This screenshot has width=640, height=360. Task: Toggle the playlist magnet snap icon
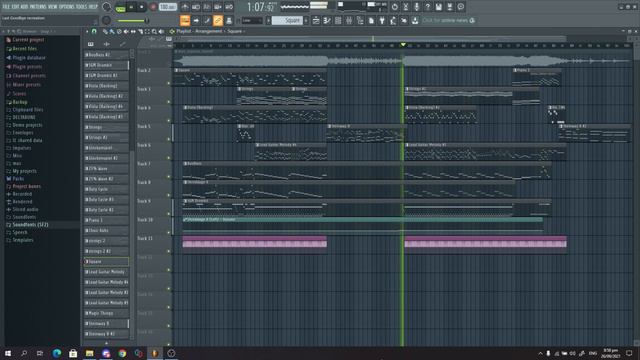[x=94, y=31]
